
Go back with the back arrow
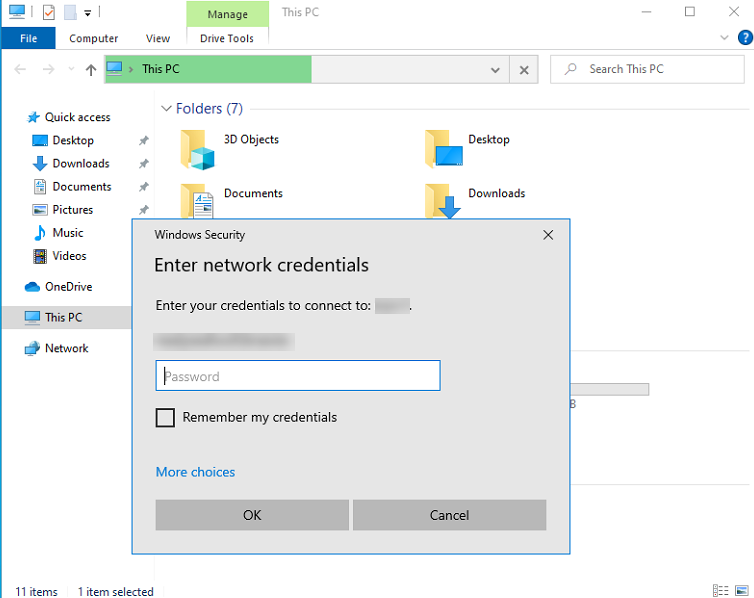click(x=20, y=70)
